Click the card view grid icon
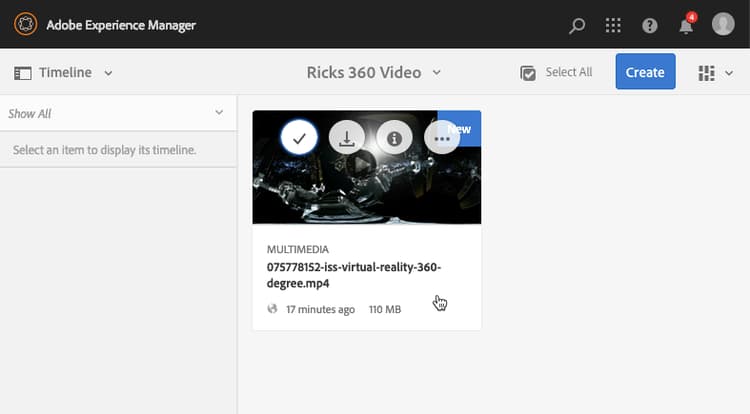 point(706,73)
